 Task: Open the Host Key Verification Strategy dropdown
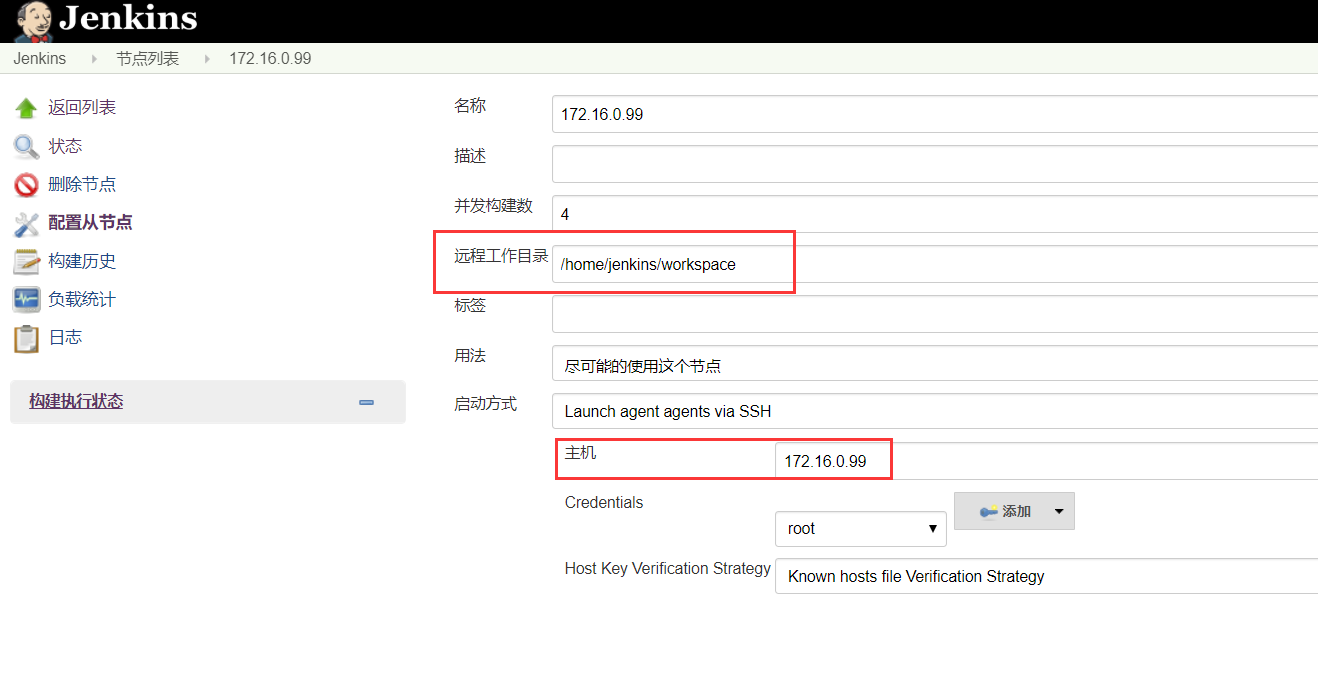pos(1046,576)
